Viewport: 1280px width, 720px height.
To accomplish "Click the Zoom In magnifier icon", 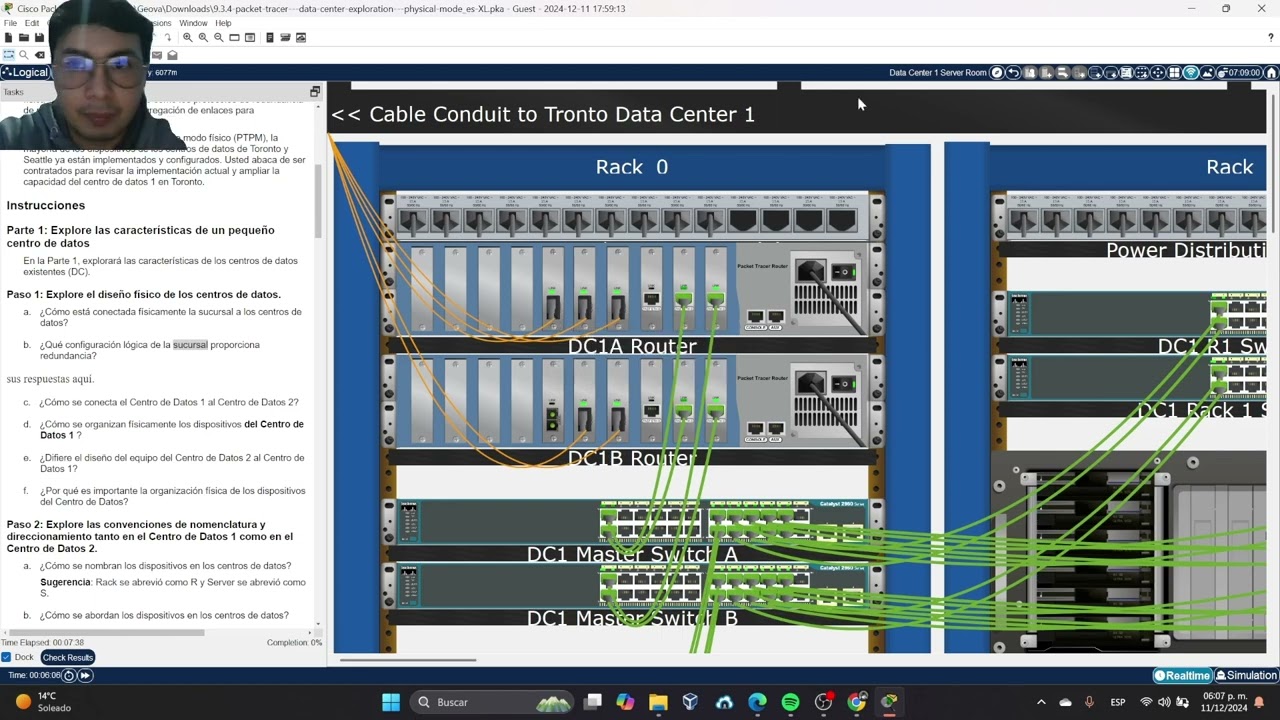I will point(187,38).
